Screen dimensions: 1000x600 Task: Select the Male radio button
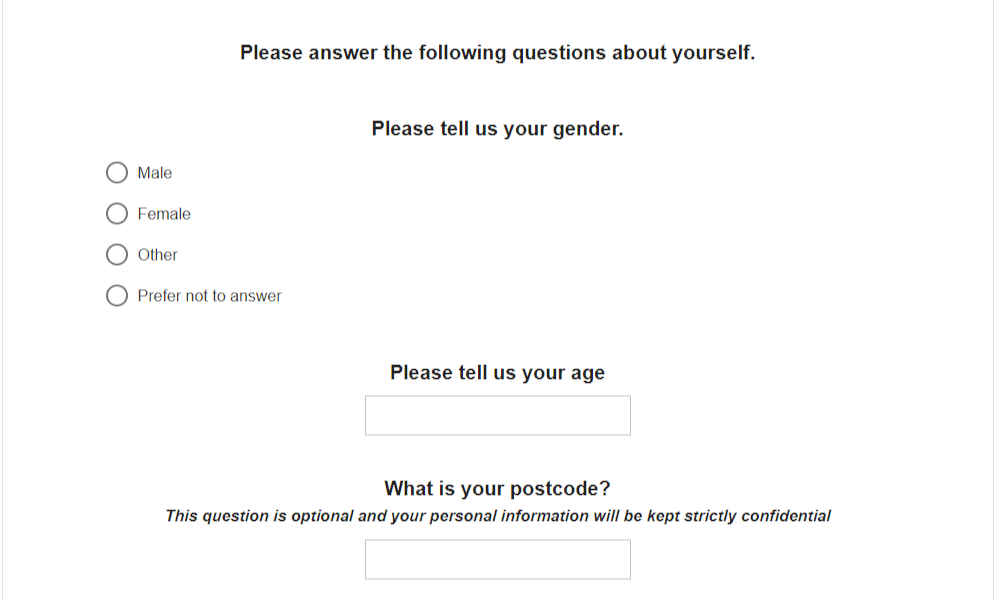click(x=117, y=172)
